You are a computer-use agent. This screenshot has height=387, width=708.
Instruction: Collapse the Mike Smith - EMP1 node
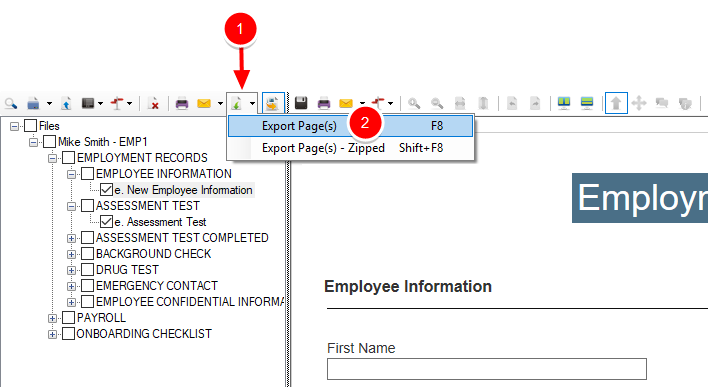(x=33, y=142)
